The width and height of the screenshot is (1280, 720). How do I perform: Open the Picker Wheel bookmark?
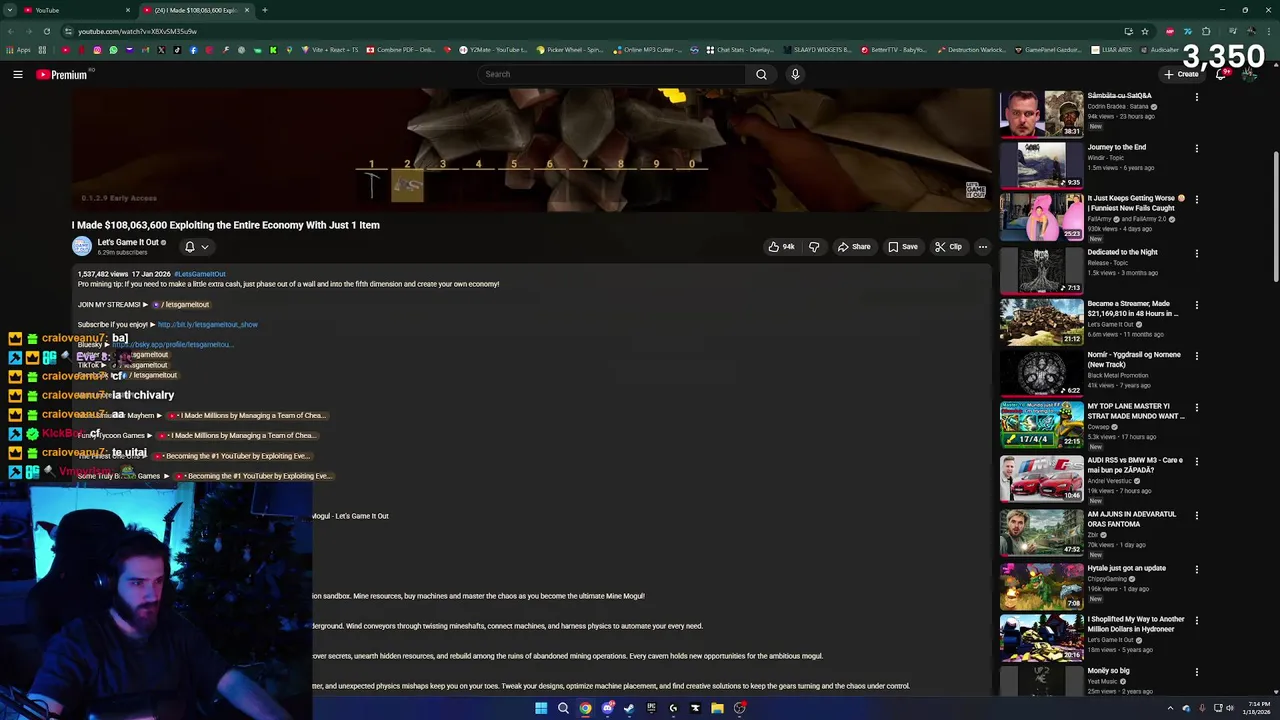click(x=569, y=50)
